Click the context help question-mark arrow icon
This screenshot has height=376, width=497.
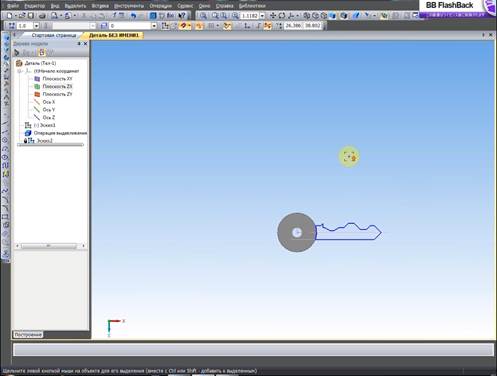pyautogui.click(x=182, y=15)
